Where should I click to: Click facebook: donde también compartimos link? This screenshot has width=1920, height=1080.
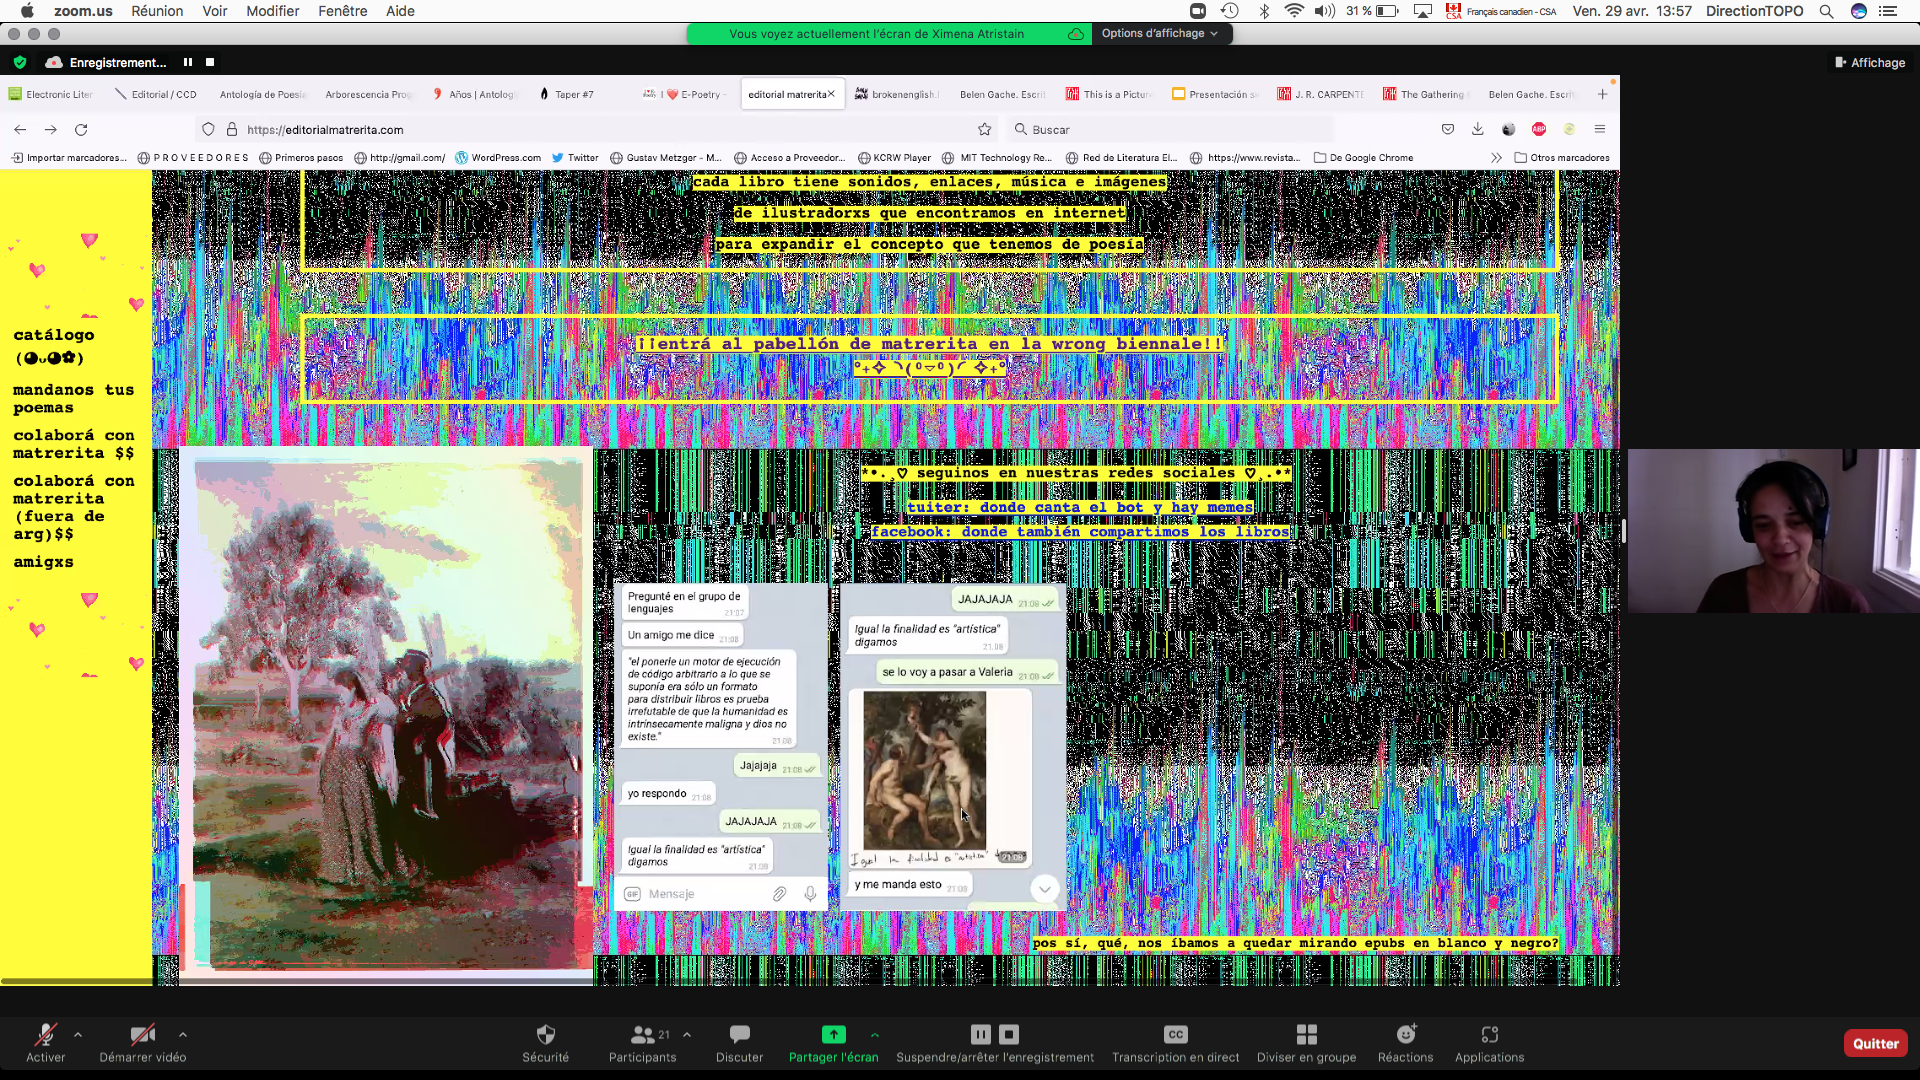[x=1080, y=531]
